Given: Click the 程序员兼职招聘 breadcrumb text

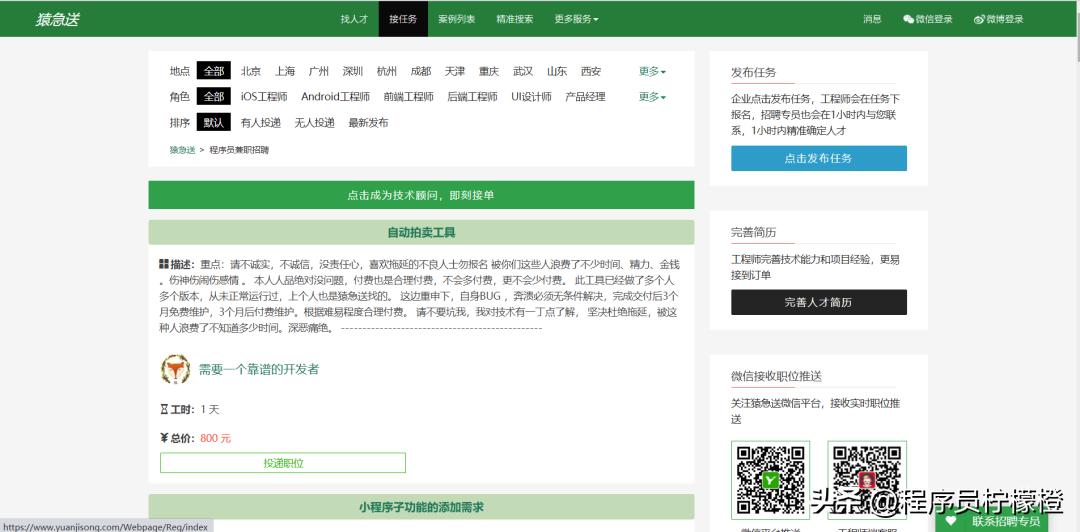Looking at the screenshot, I should pos(239,150).
